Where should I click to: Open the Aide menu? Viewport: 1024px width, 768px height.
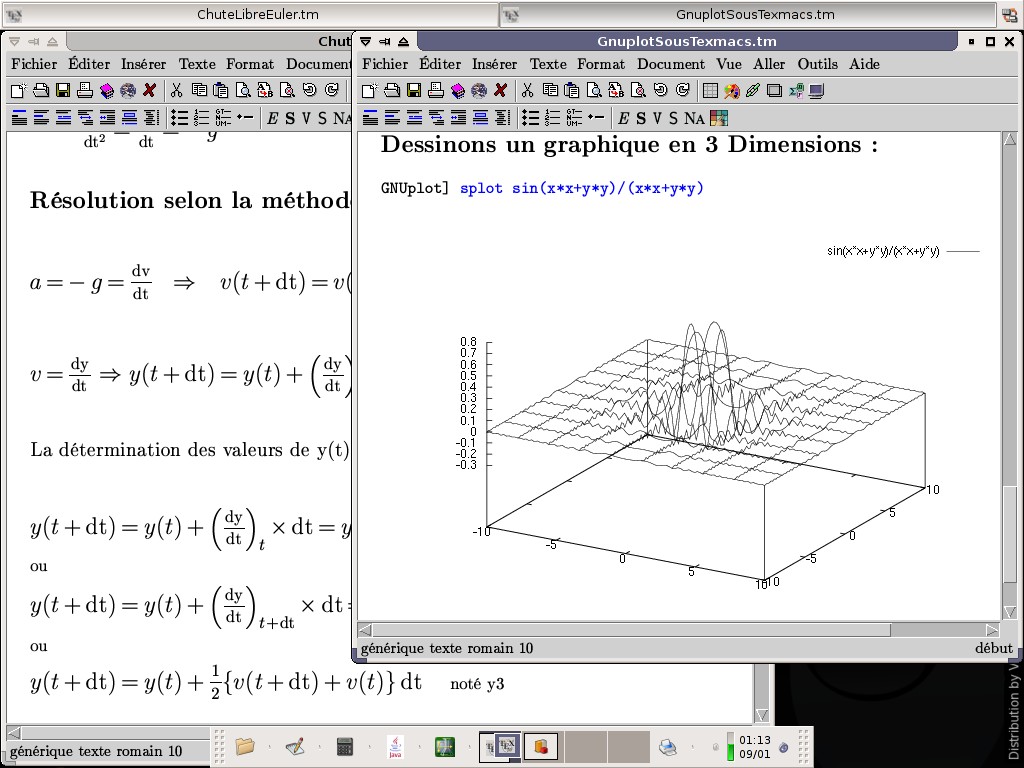pyautogui.click(x=864, y=64)
